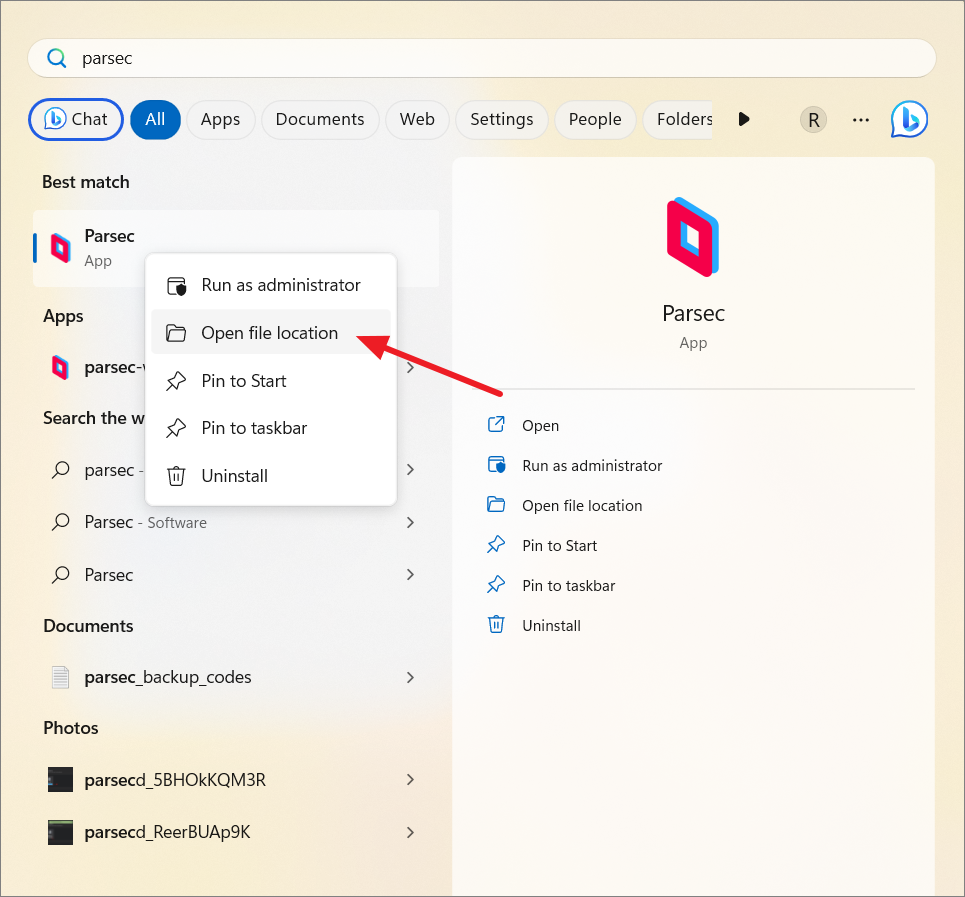965x897 pixels.
Task: Click the parsec installer icon under Apps
Action: point(60,367)
